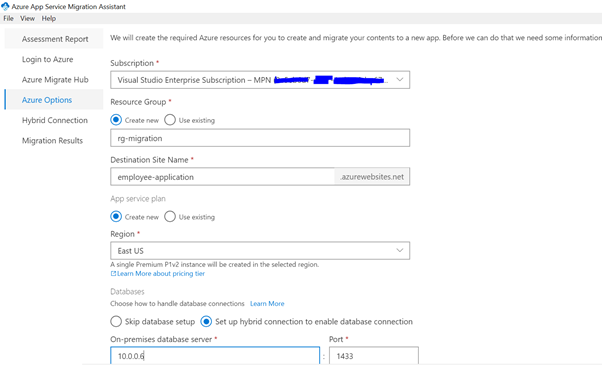
Task: Click the Port field showing 1433
Action: click(374, 356)
